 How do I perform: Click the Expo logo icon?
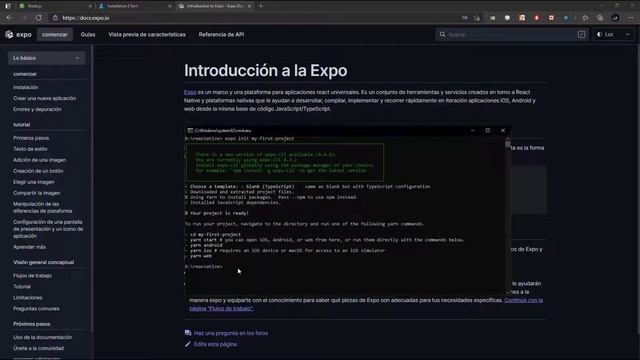point(9,35)
